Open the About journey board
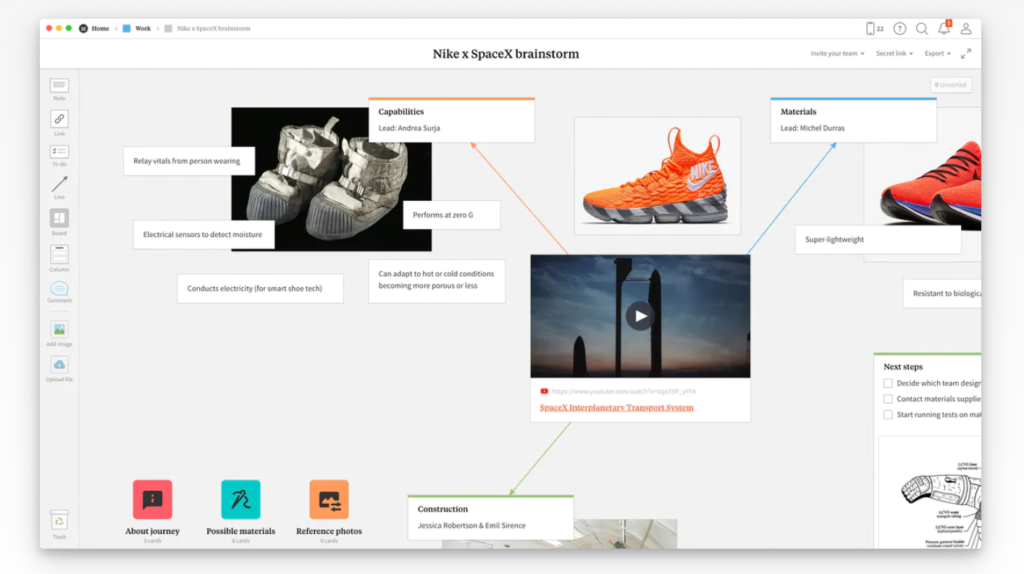 click(x=152, y=500)
